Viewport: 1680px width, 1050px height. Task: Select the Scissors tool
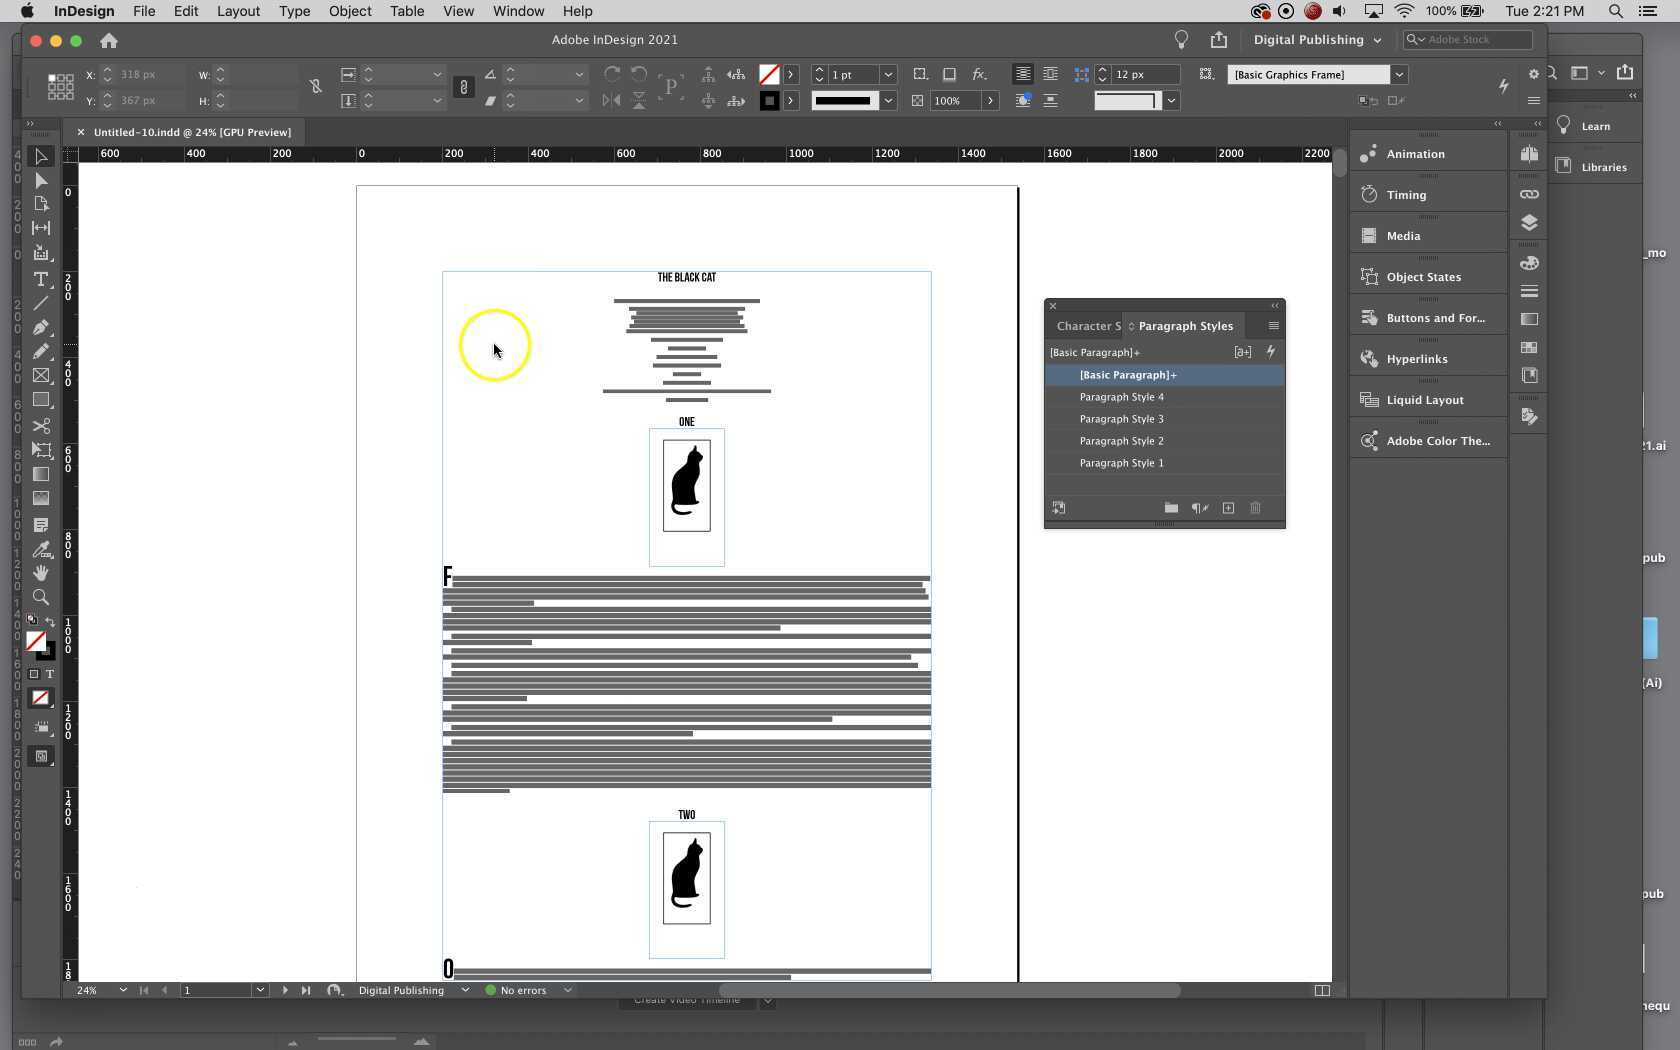coord(41,426)
